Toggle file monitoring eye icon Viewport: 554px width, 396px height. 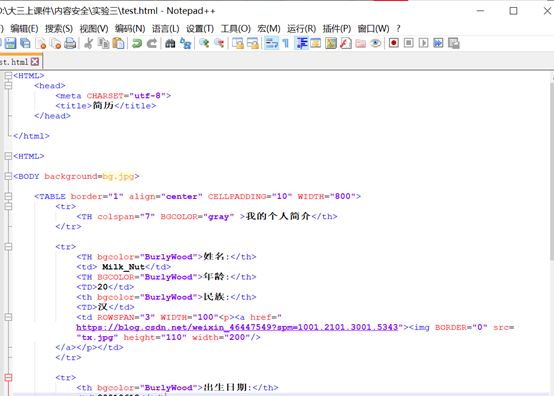pyautogui.click(x=375, y=43)
